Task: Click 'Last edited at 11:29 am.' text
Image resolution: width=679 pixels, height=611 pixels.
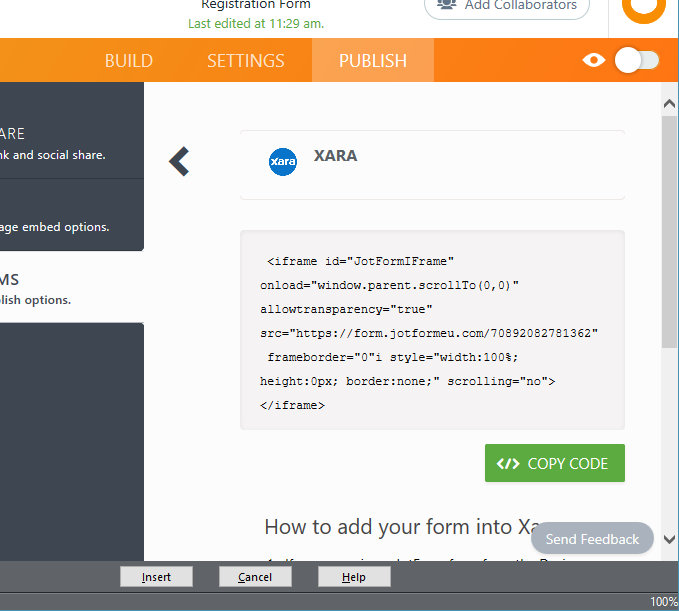Action: 256,23
